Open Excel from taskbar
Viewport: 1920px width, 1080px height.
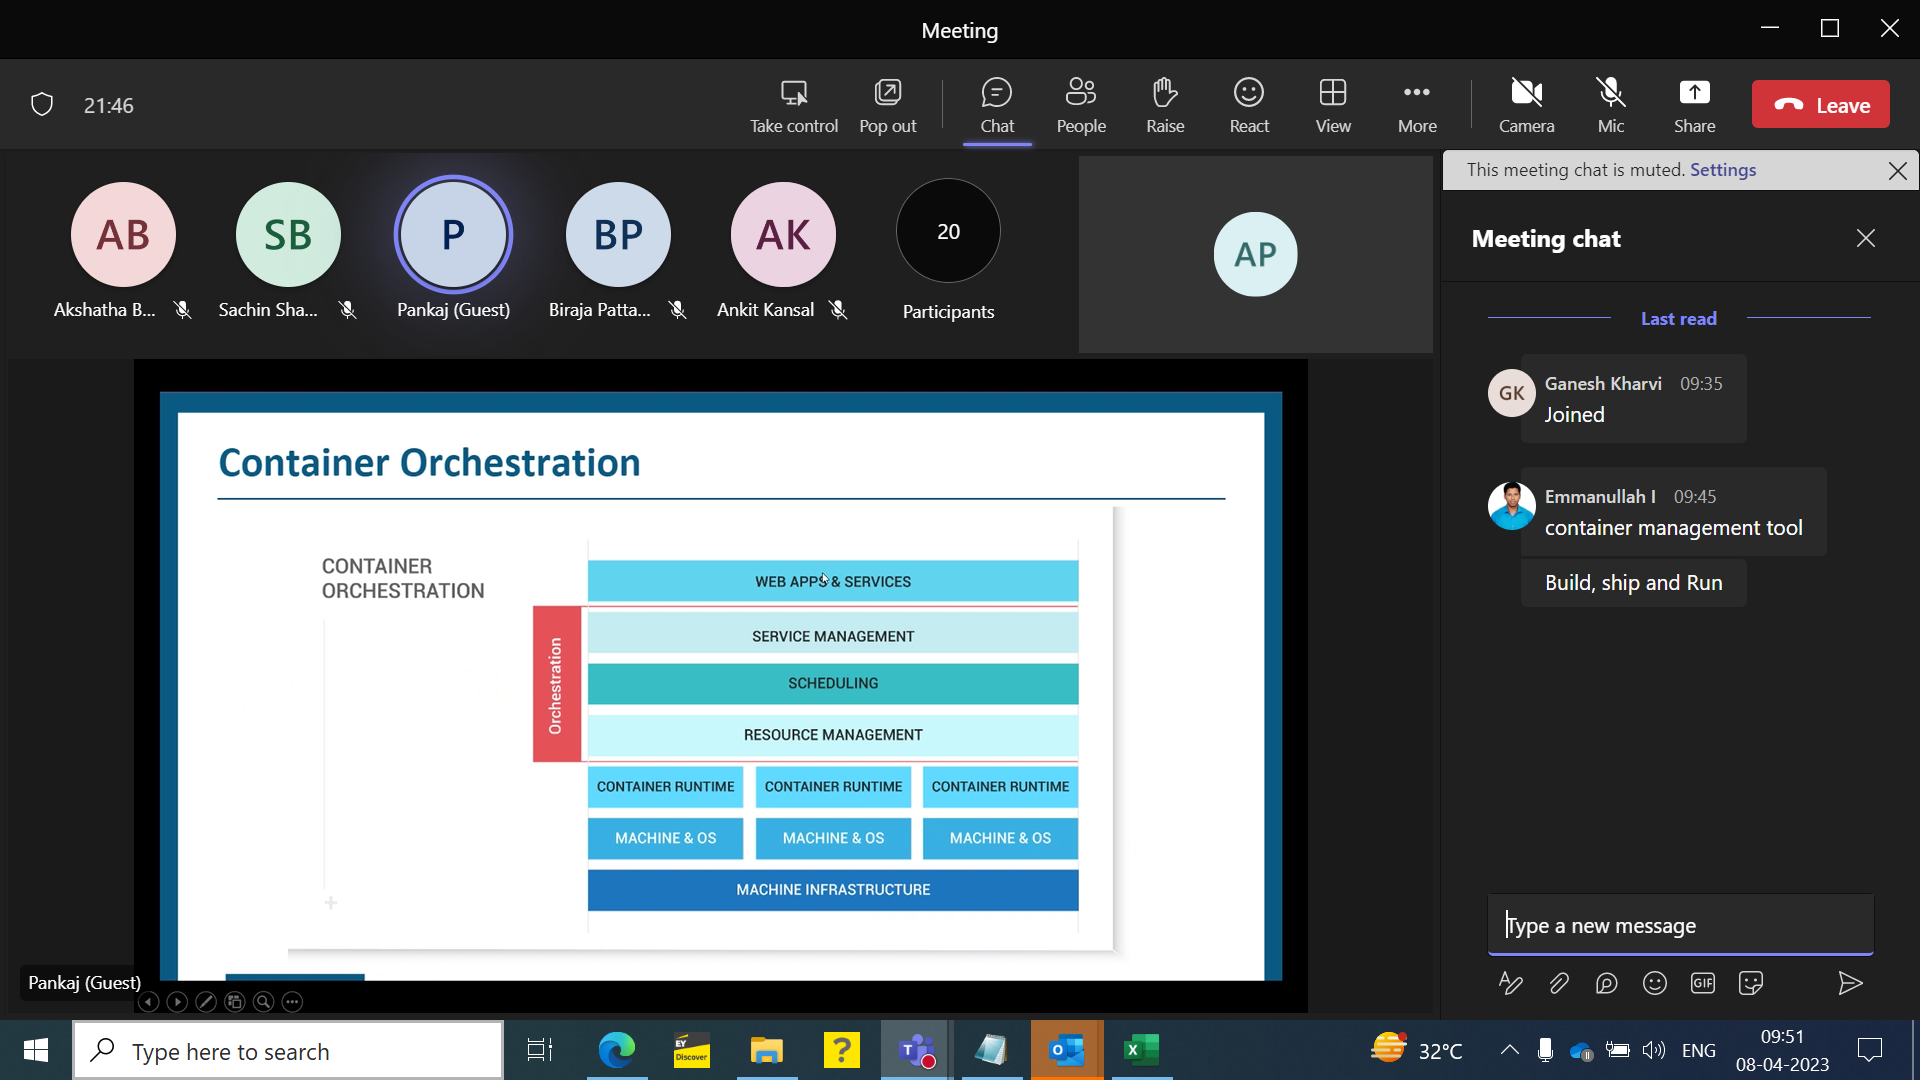click(x=1142, y=1050)
